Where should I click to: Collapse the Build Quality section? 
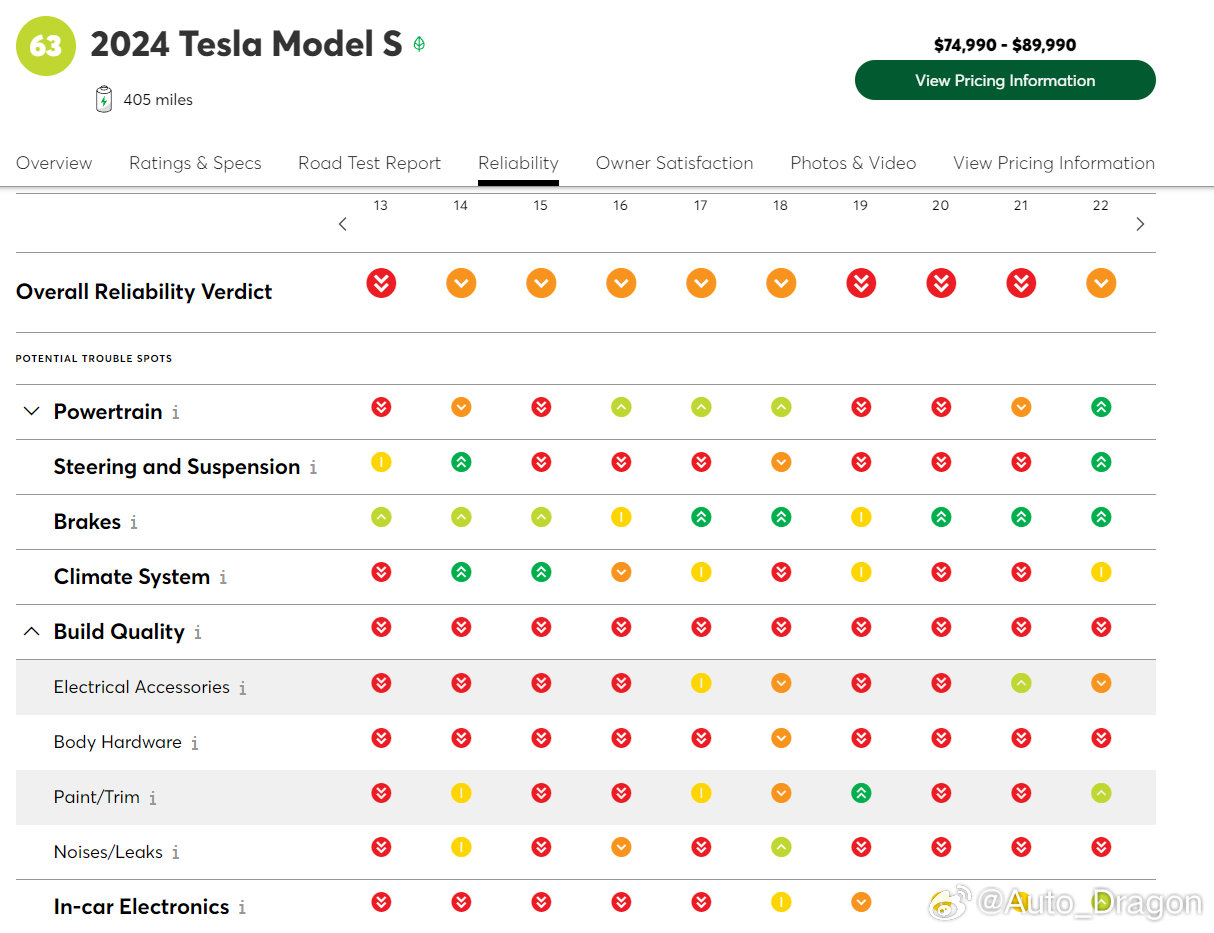tap(32, 631)
